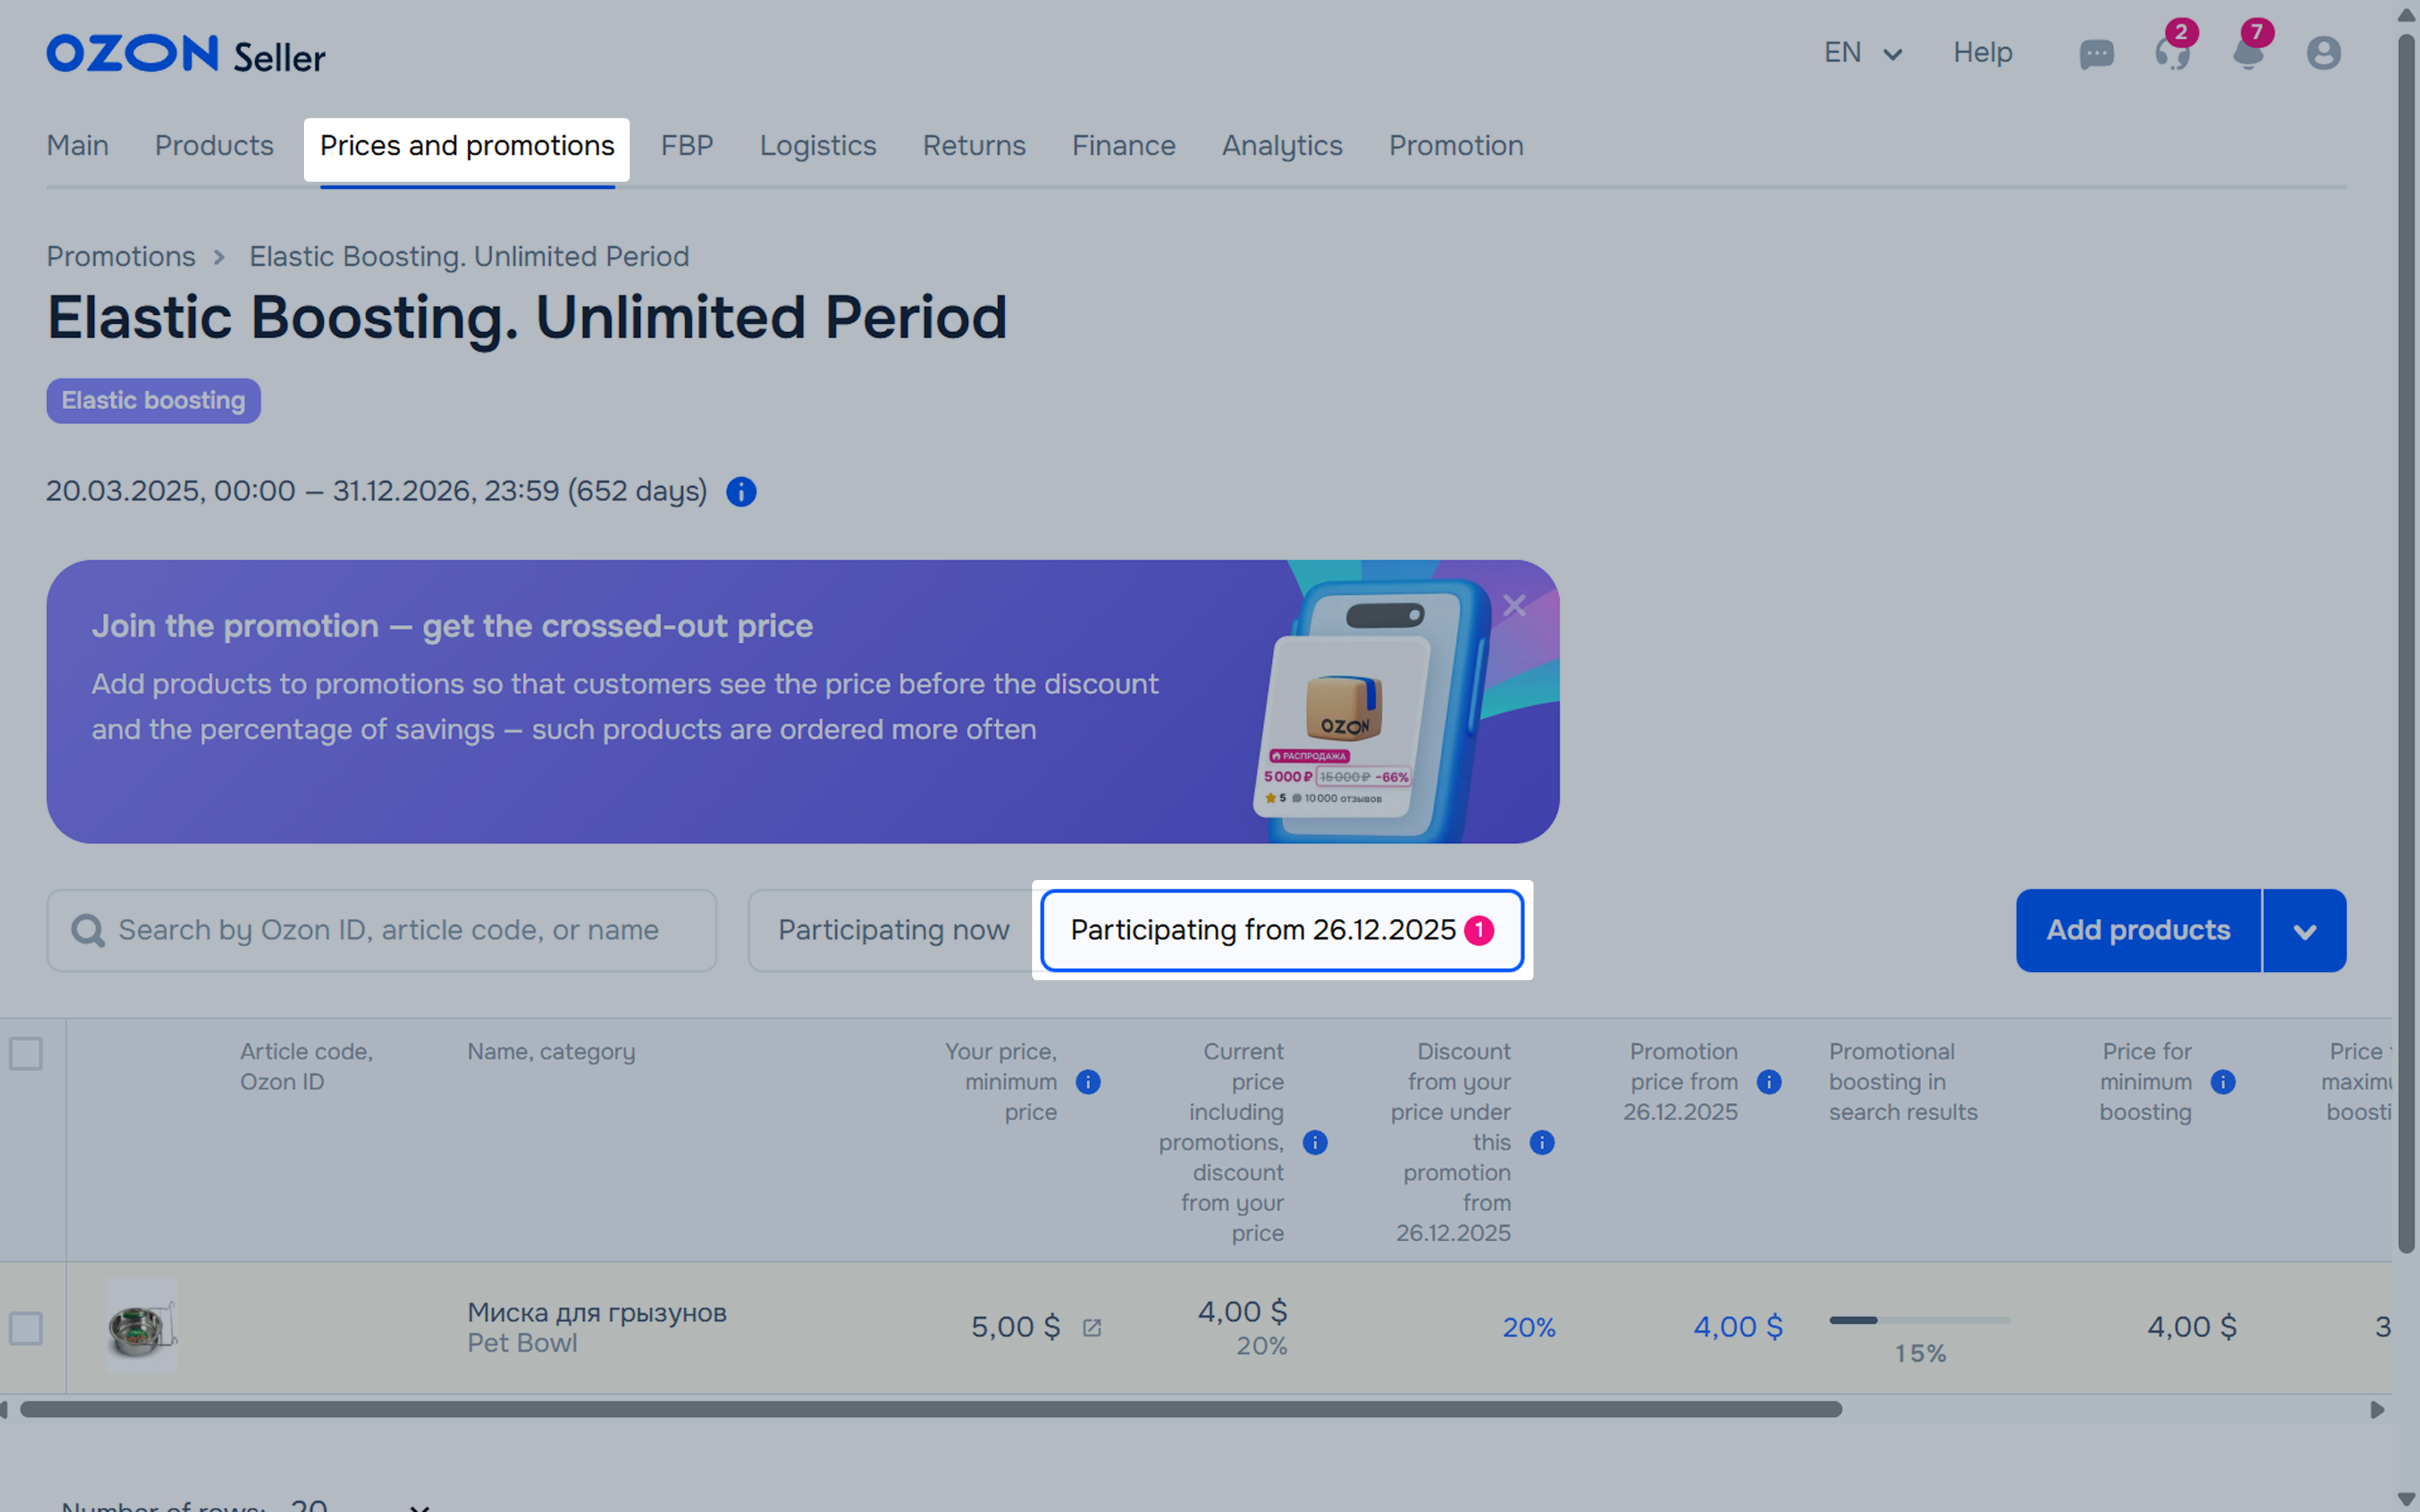
Task: Open the chat messages icon
Action: [x=2096, y=54]
